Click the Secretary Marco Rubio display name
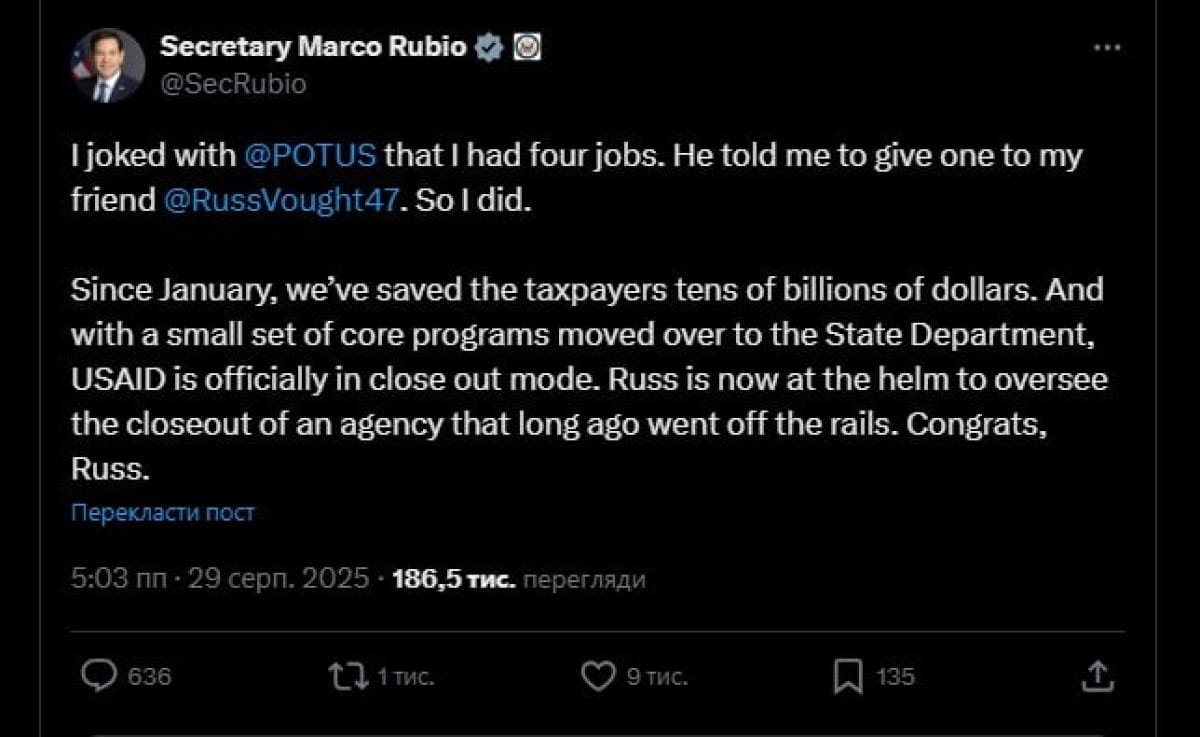 pyautogui.click(x=313, y=47)
